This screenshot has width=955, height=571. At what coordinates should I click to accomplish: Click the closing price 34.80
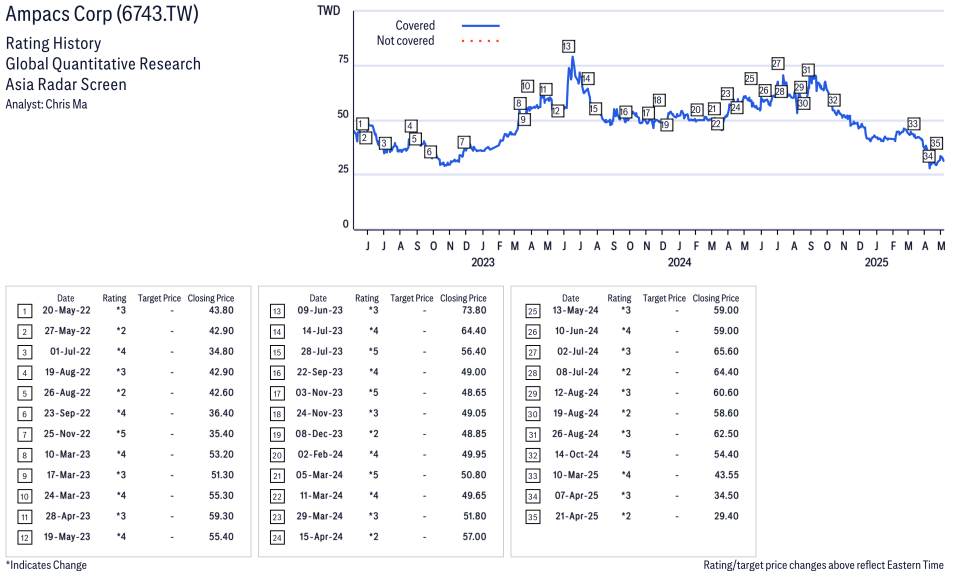(221, 352)
